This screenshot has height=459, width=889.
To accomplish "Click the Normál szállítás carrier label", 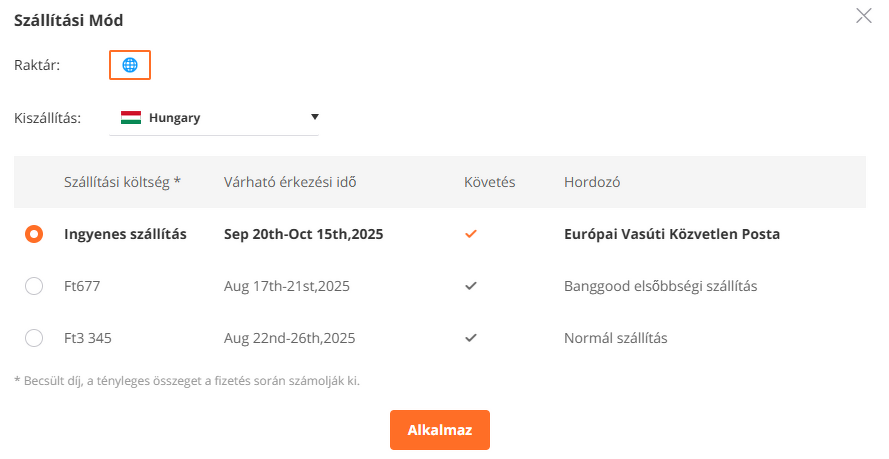I will point(615,338).
